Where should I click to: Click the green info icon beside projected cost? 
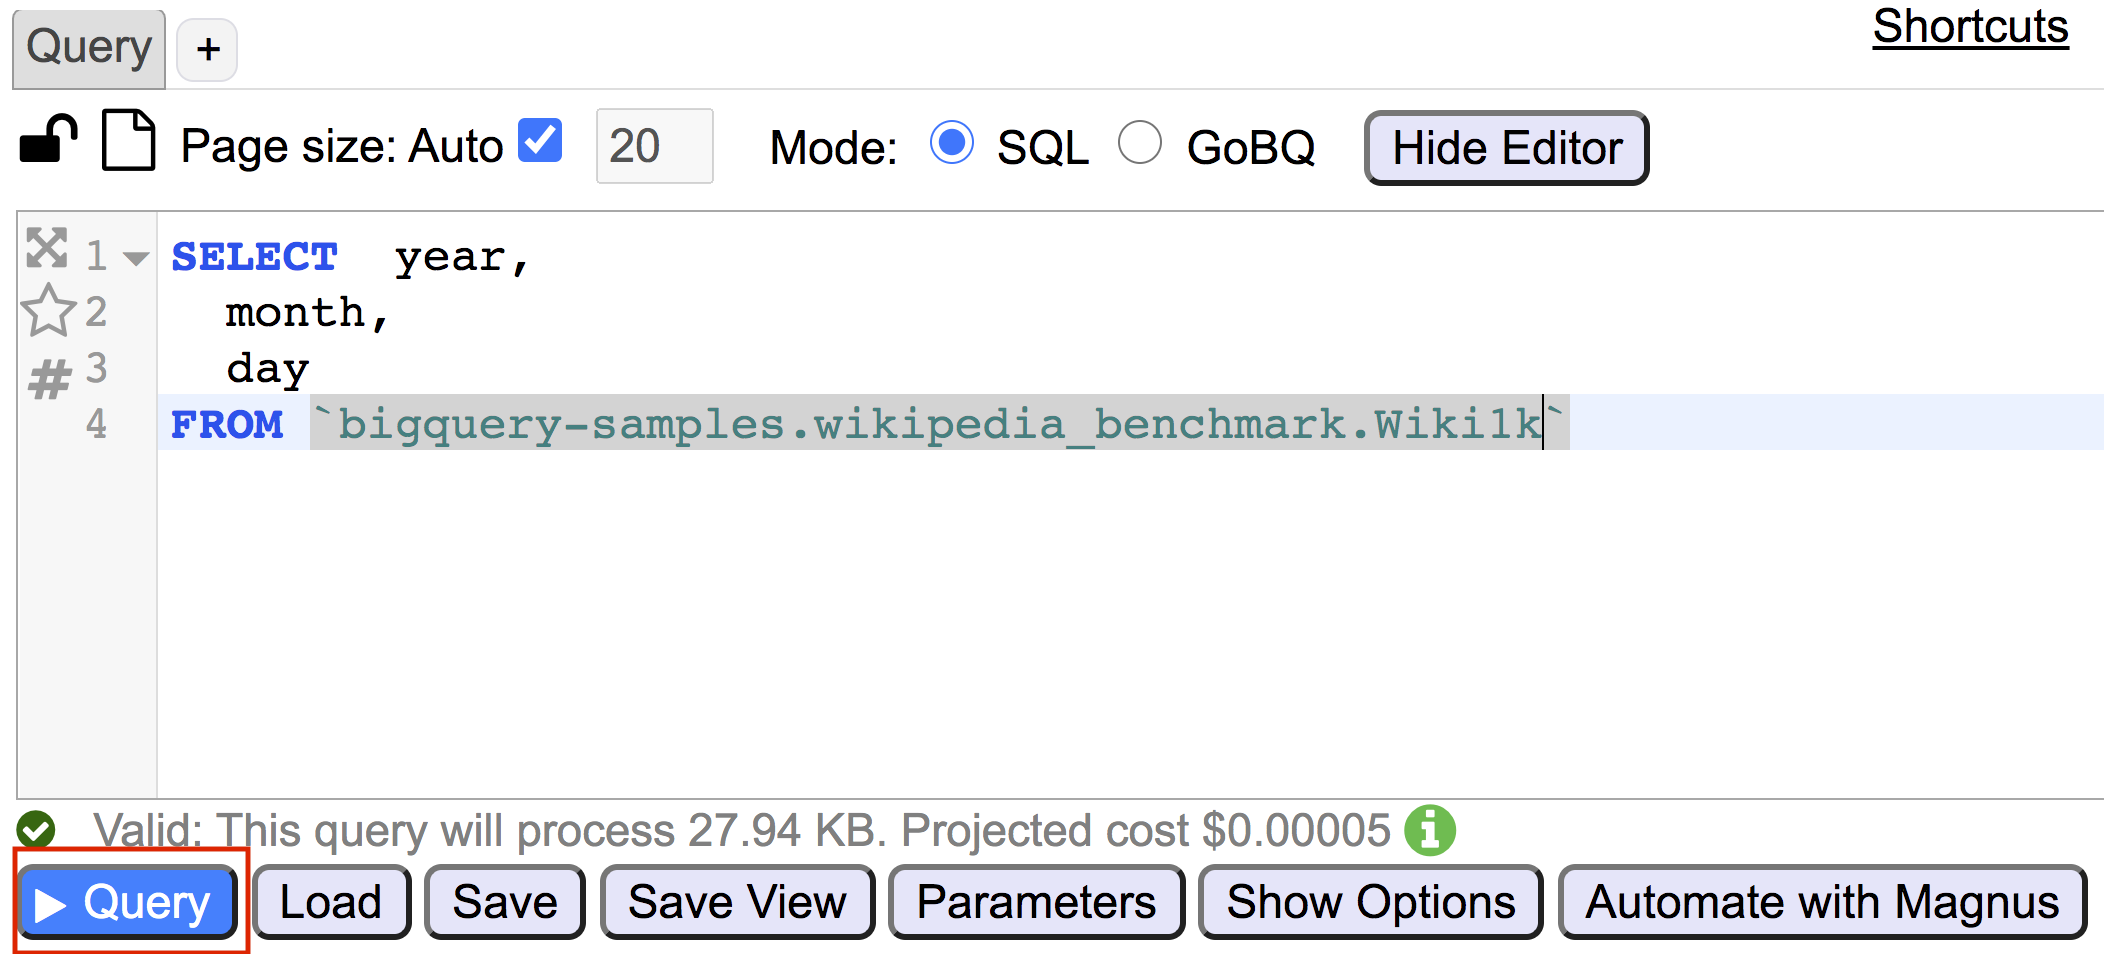point(1429,830)
